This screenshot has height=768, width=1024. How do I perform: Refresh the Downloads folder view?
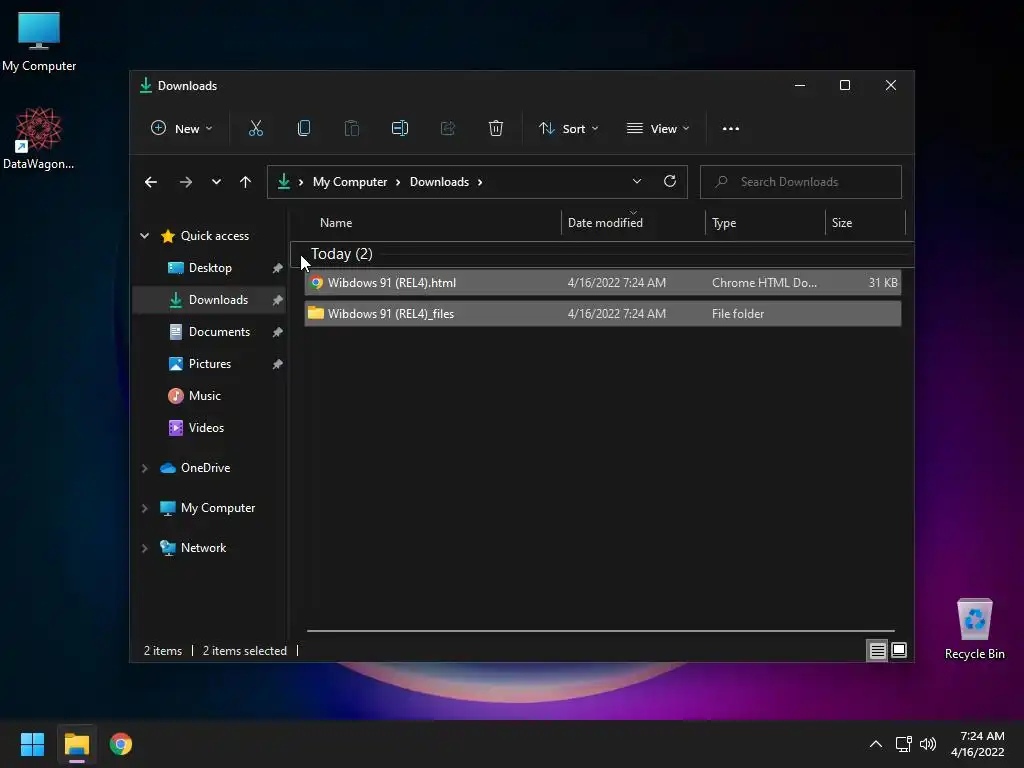[x=669, y=182]
